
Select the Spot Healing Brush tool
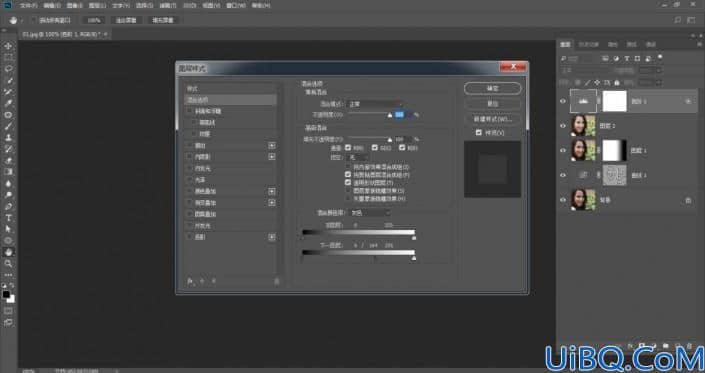[x=8, y=115]
